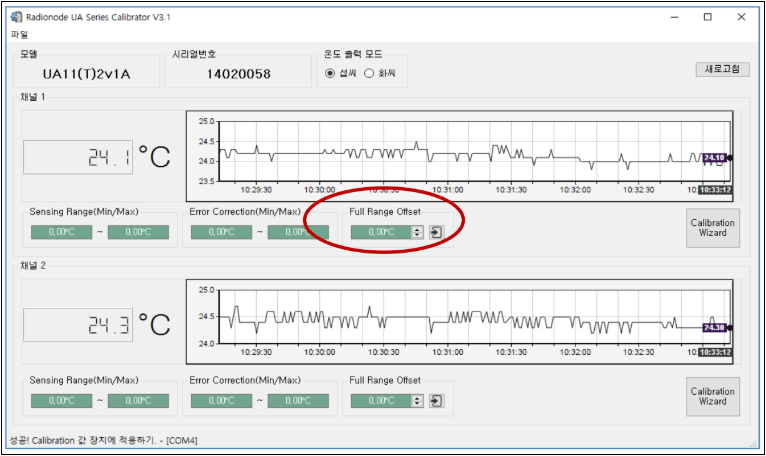This screenshot has height=456, width=766.
Task: Click Channel 2 Sensing Range Max field
Action: pos(138,401)
